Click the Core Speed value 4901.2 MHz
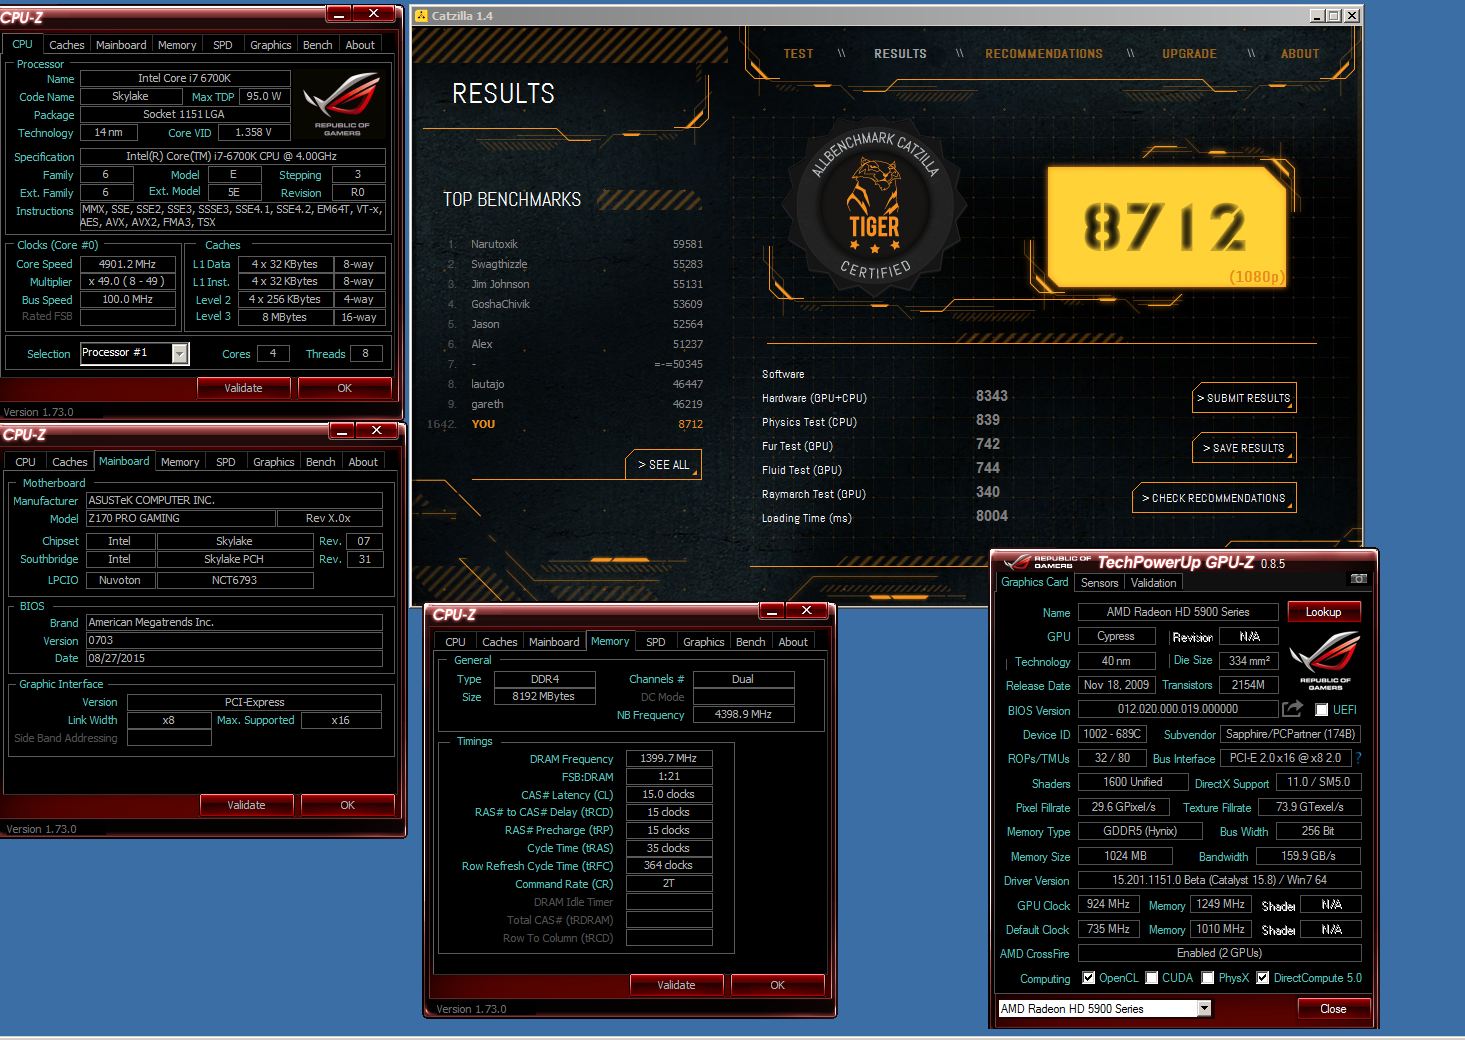1465x1040 pixels. tap(127, 264)
